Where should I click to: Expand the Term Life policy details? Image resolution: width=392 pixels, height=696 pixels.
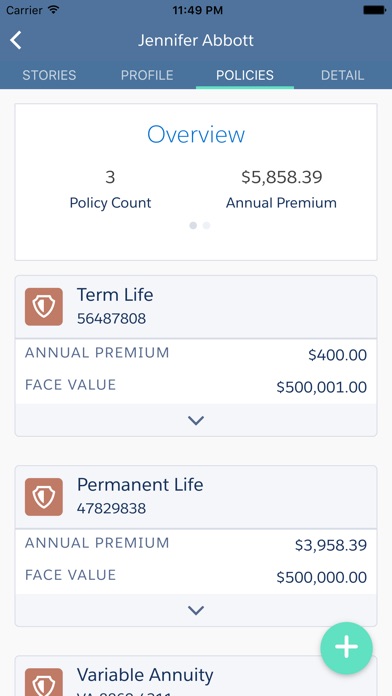tap(196, 420)
